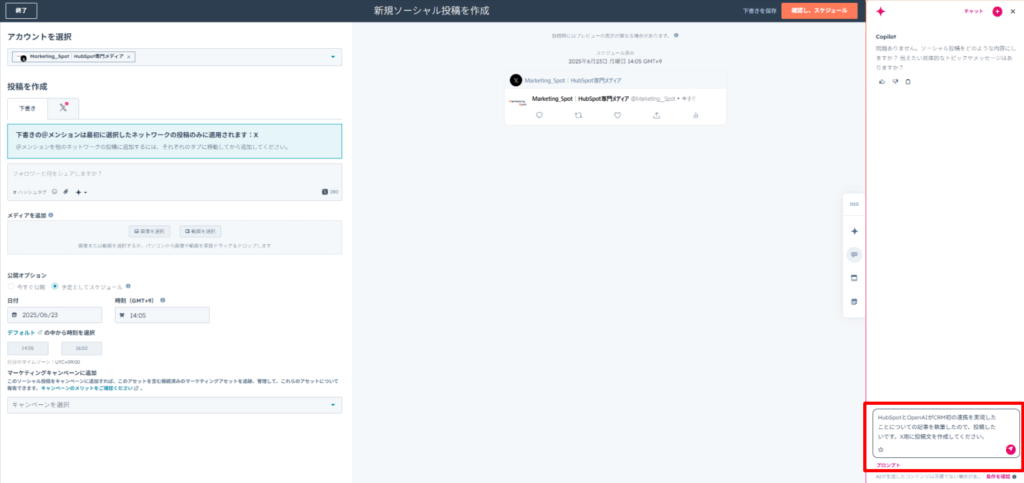Open the time field showing 14:05
The width and height of the screenshot is (1024, 483).
point(162,315)
